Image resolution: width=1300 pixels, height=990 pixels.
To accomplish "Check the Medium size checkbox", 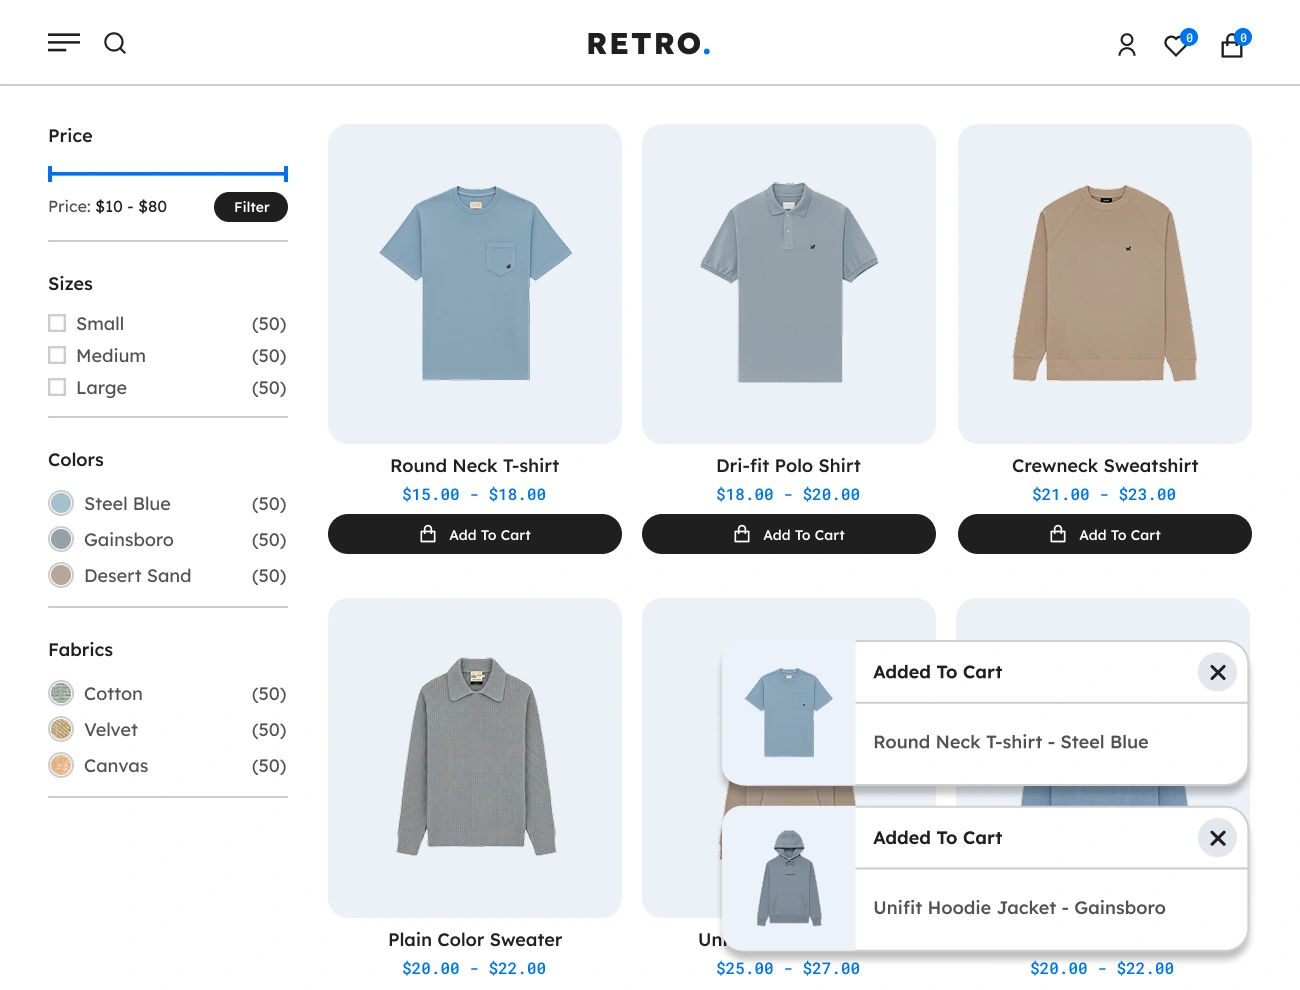I will pos(57,355).
